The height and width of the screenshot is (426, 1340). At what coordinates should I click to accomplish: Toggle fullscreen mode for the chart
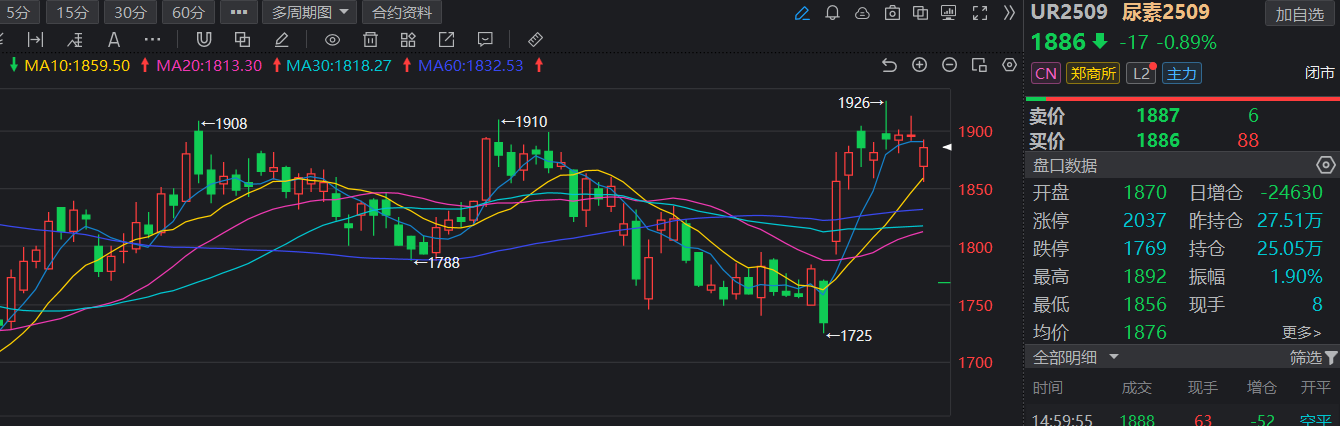981,13
